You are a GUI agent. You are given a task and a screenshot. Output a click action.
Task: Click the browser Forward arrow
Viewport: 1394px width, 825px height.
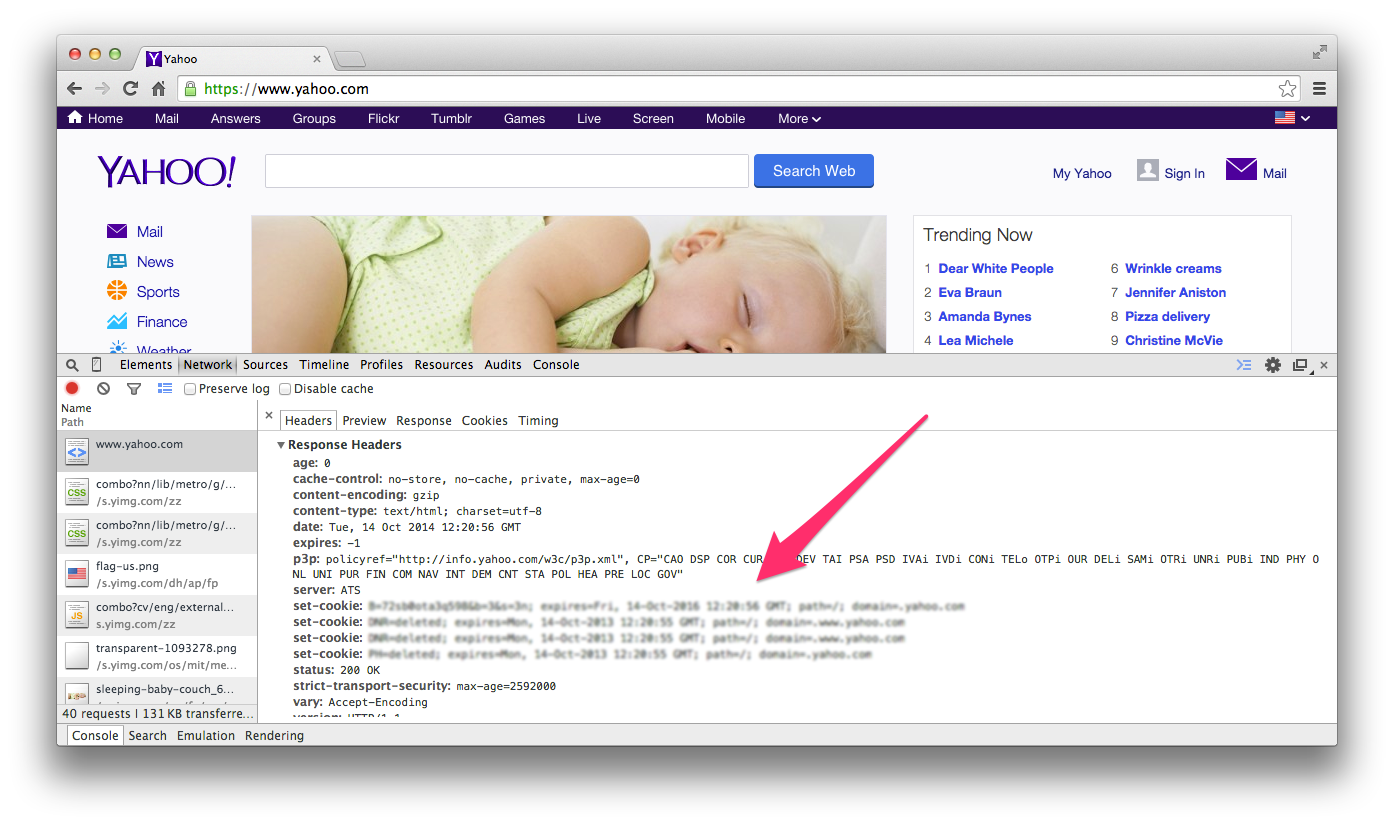(x=102, y=89)
